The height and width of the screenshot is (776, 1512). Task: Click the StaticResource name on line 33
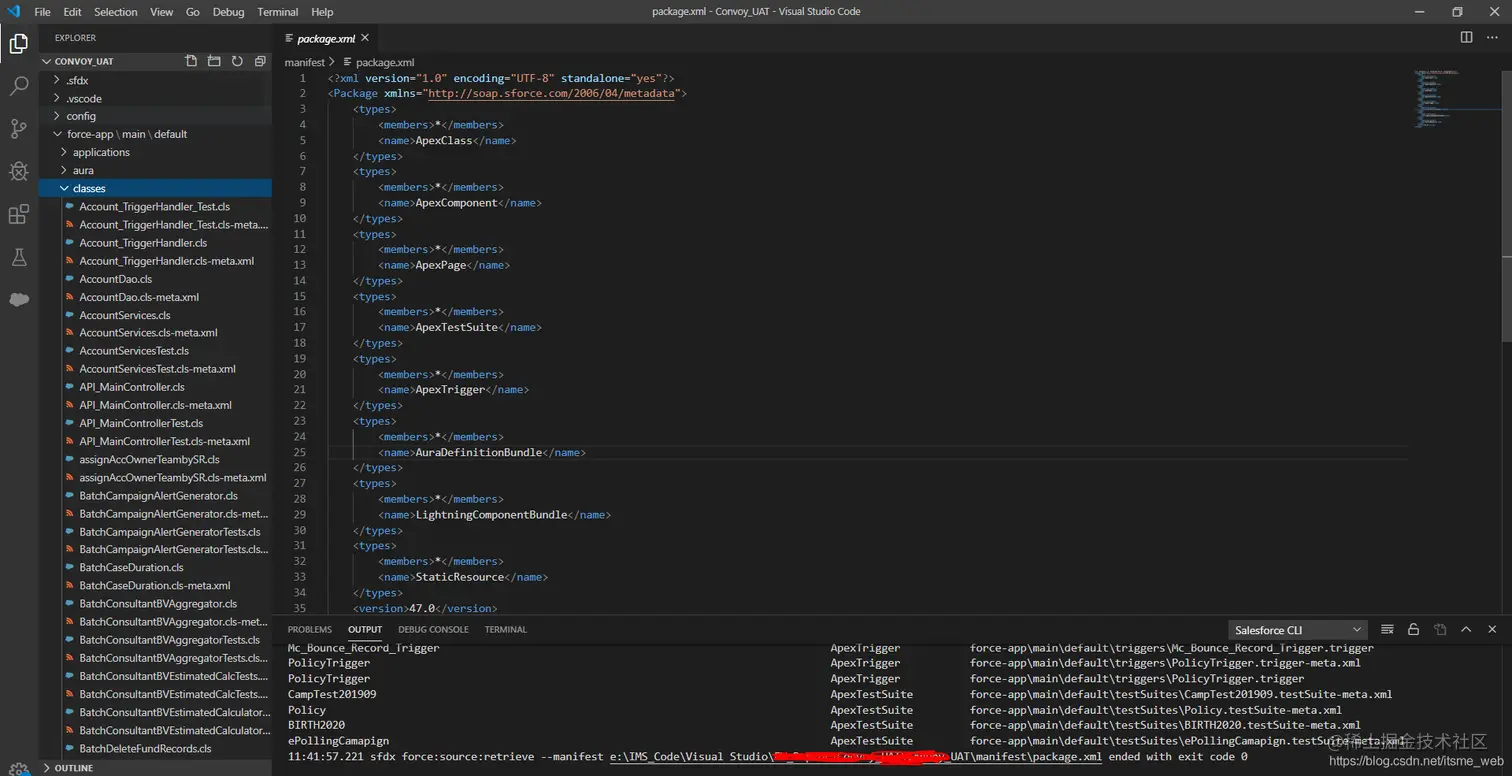[459, 577]
